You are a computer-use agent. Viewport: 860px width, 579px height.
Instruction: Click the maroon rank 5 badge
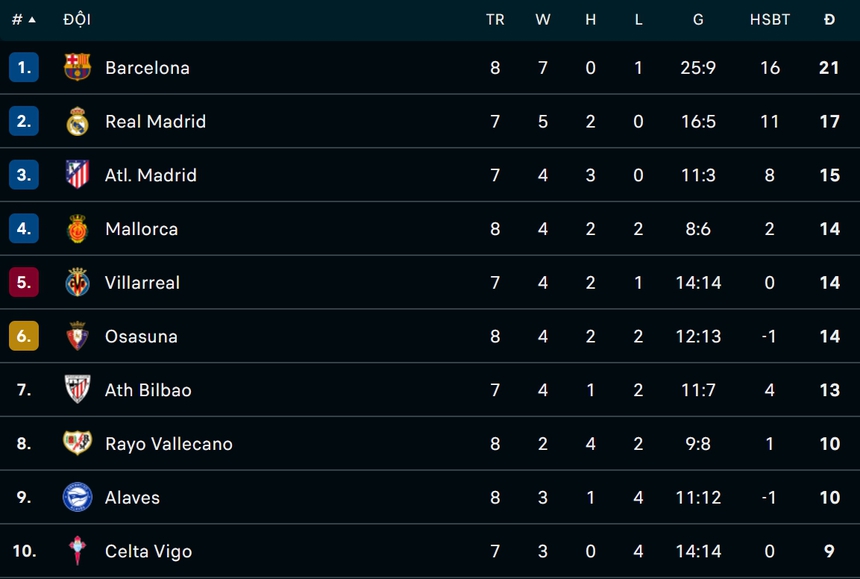(x=24, y=283)
